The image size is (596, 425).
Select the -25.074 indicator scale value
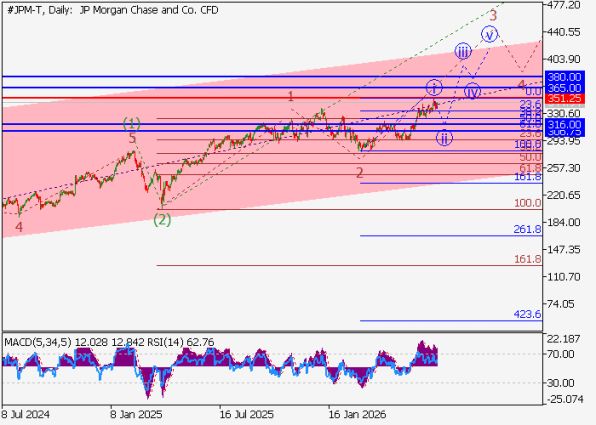click(564, 399)
